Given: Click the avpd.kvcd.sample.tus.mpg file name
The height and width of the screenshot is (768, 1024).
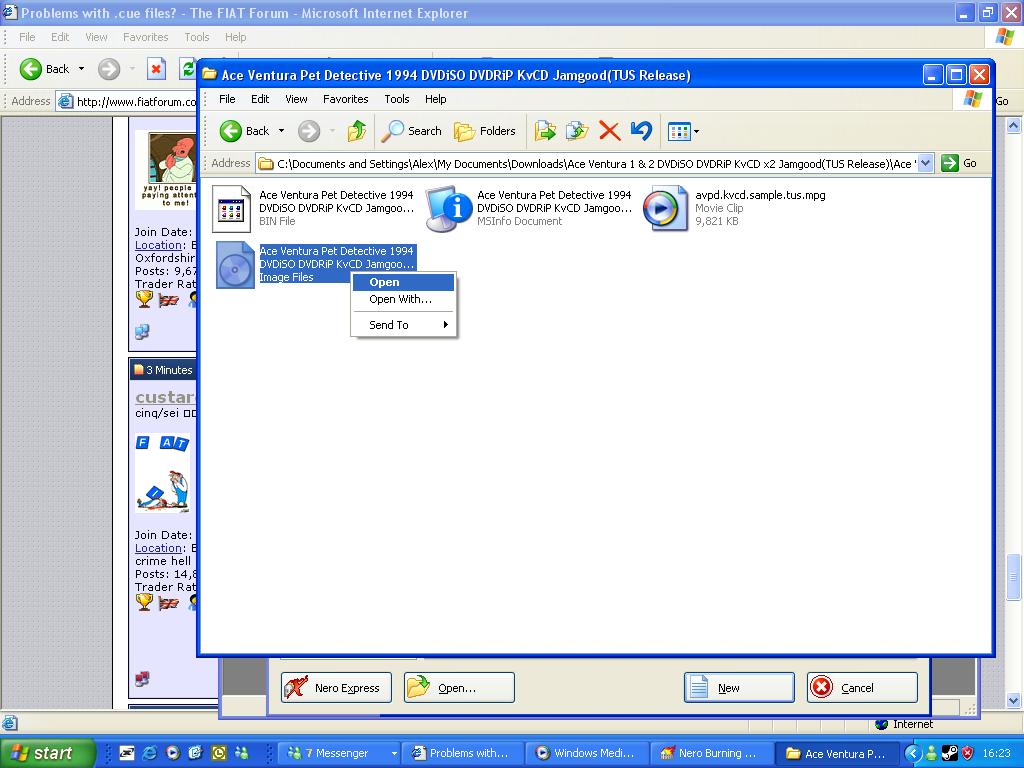Looking at the screenshot, I should click(x=760, y=195).
